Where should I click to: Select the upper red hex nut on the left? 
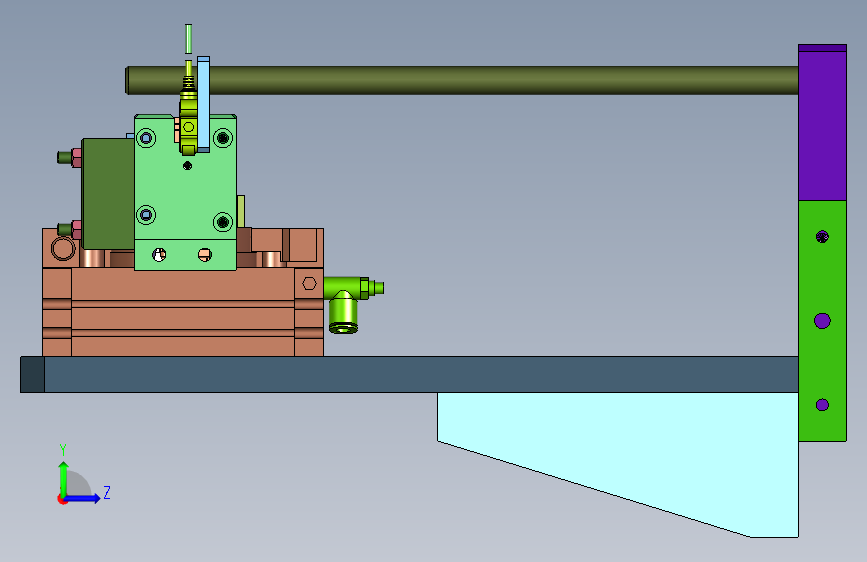pyautogui.click(x=76, y=158)
